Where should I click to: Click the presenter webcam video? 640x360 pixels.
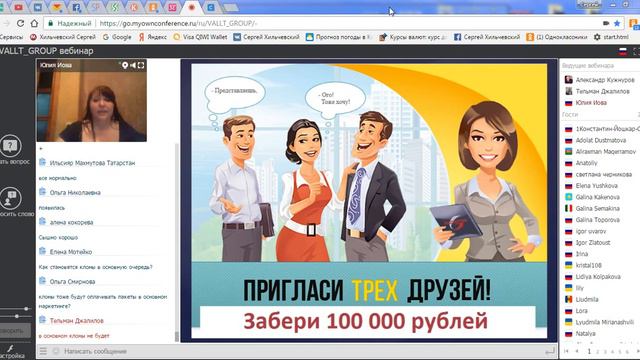click(91, 100)
